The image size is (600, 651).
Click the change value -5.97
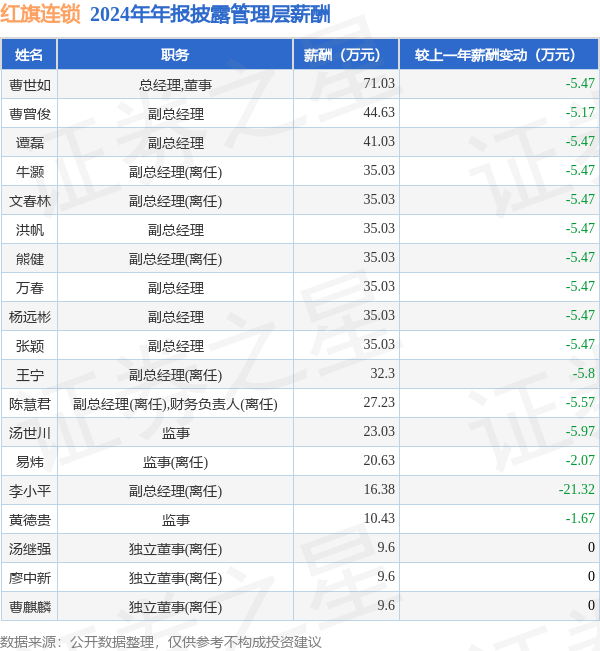(580, 431)
